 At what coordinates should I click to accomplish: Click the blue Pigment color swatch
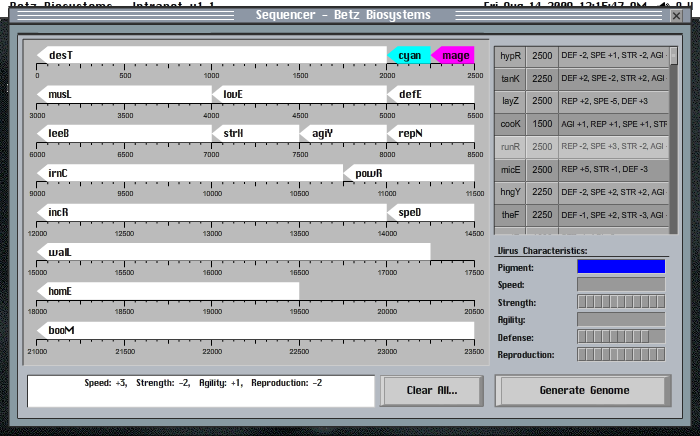(620, 267)
